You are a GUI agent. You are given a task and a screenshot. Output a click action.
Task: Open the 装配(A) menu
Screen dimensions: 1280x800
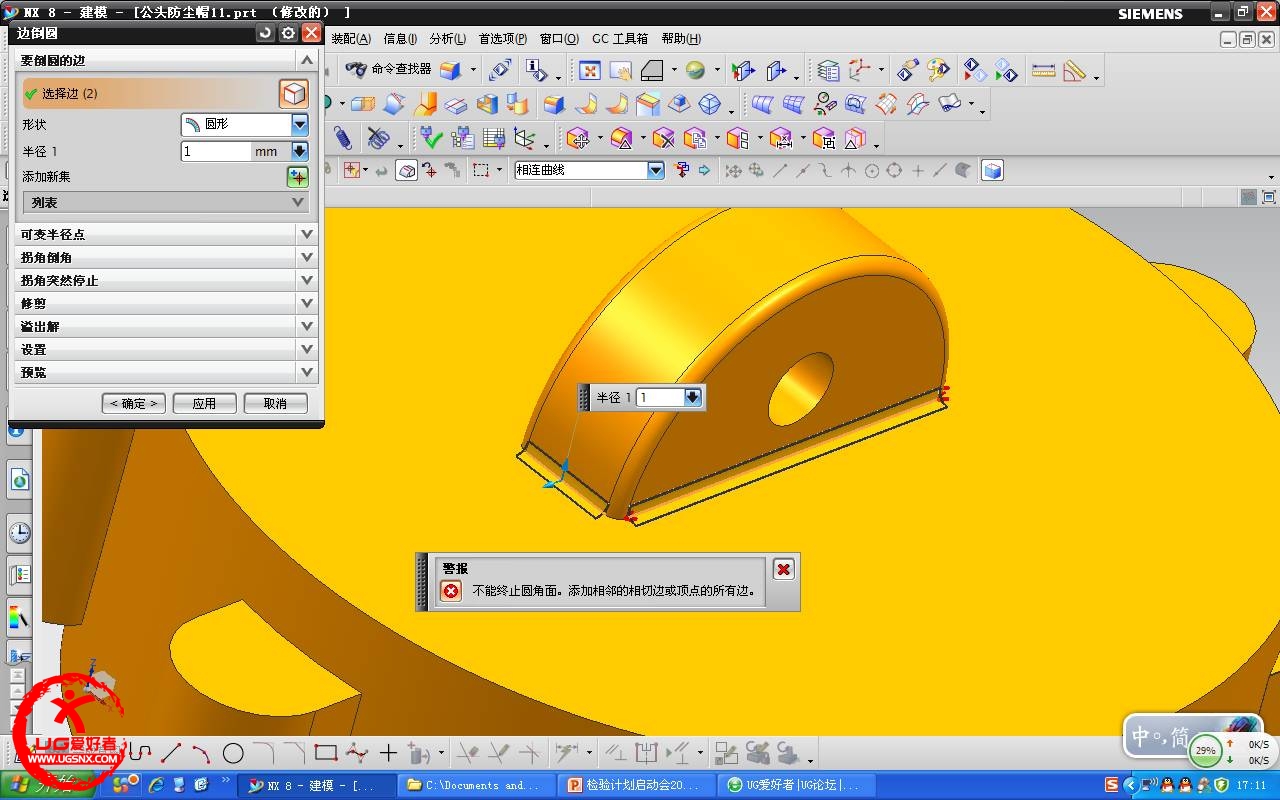pyautogui.click(x=350, y=39)
